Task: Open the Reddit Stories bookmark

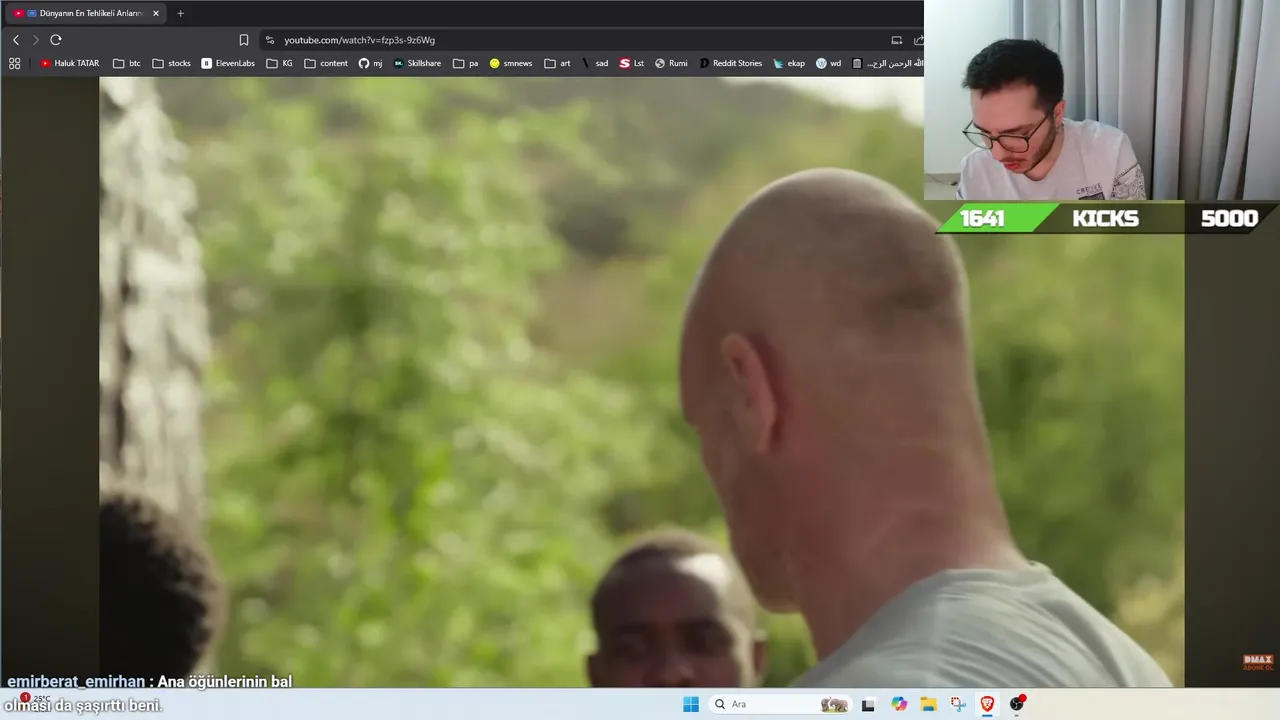Action: point(731,63)
